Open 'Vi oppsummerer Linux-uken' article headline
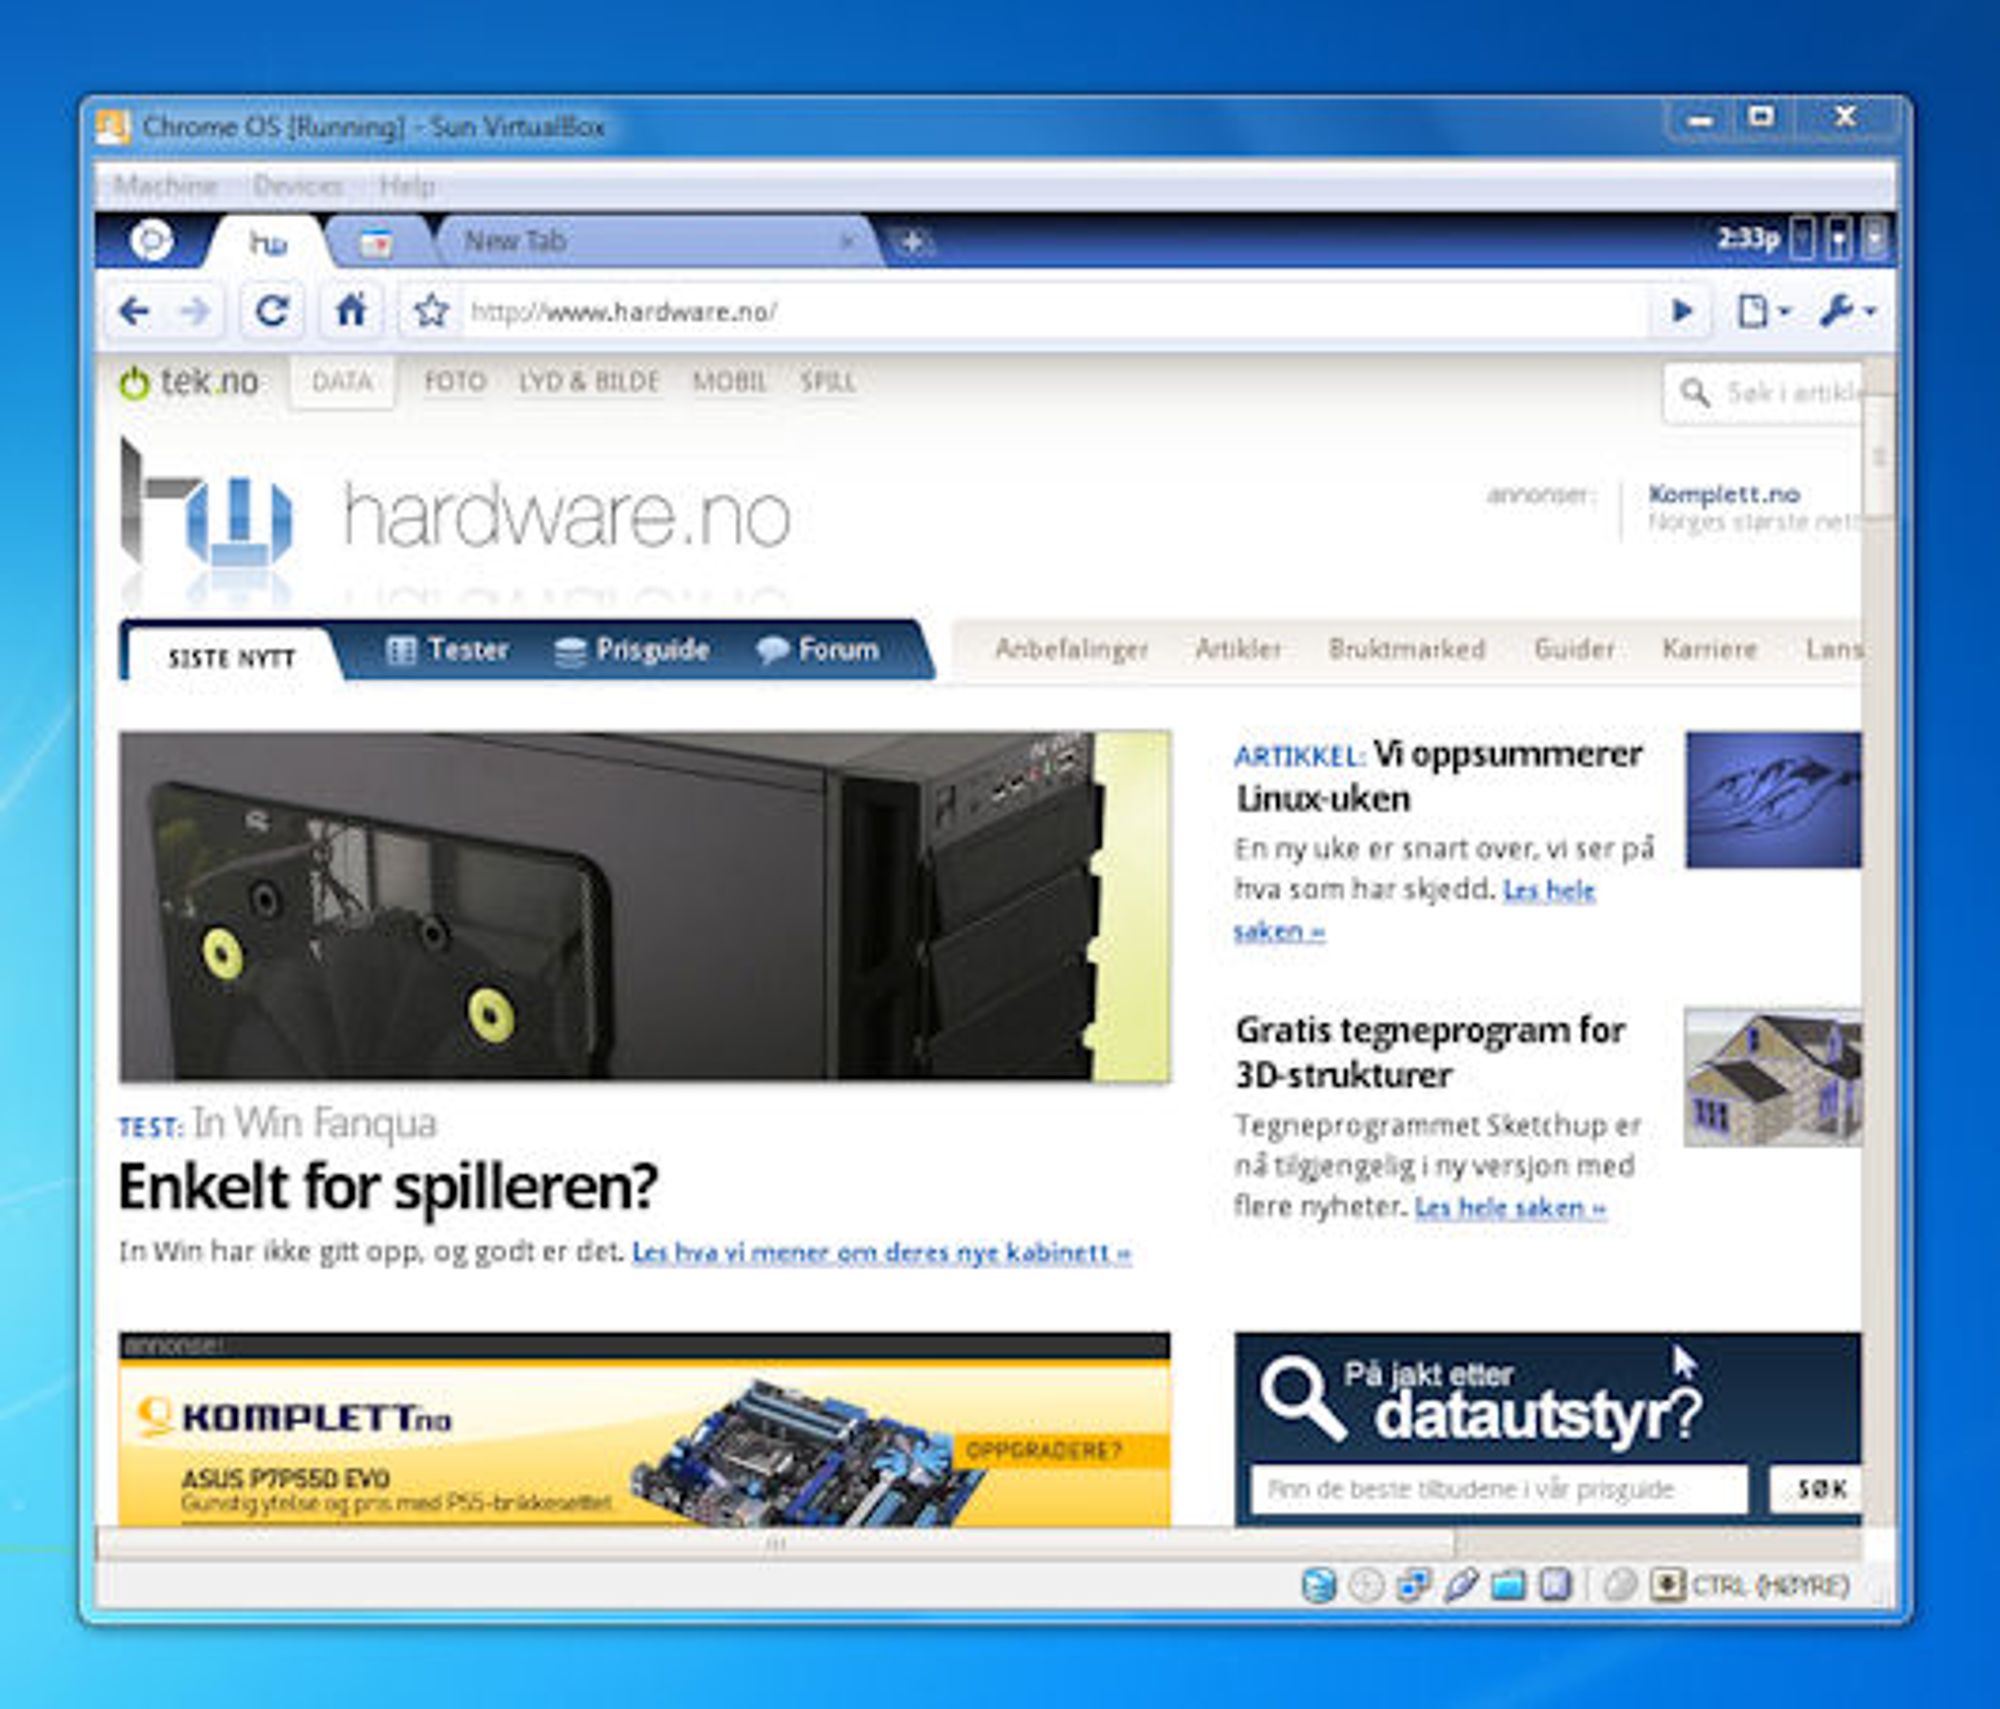Screen dimensions: 2000x1709 pos(1440,776)
